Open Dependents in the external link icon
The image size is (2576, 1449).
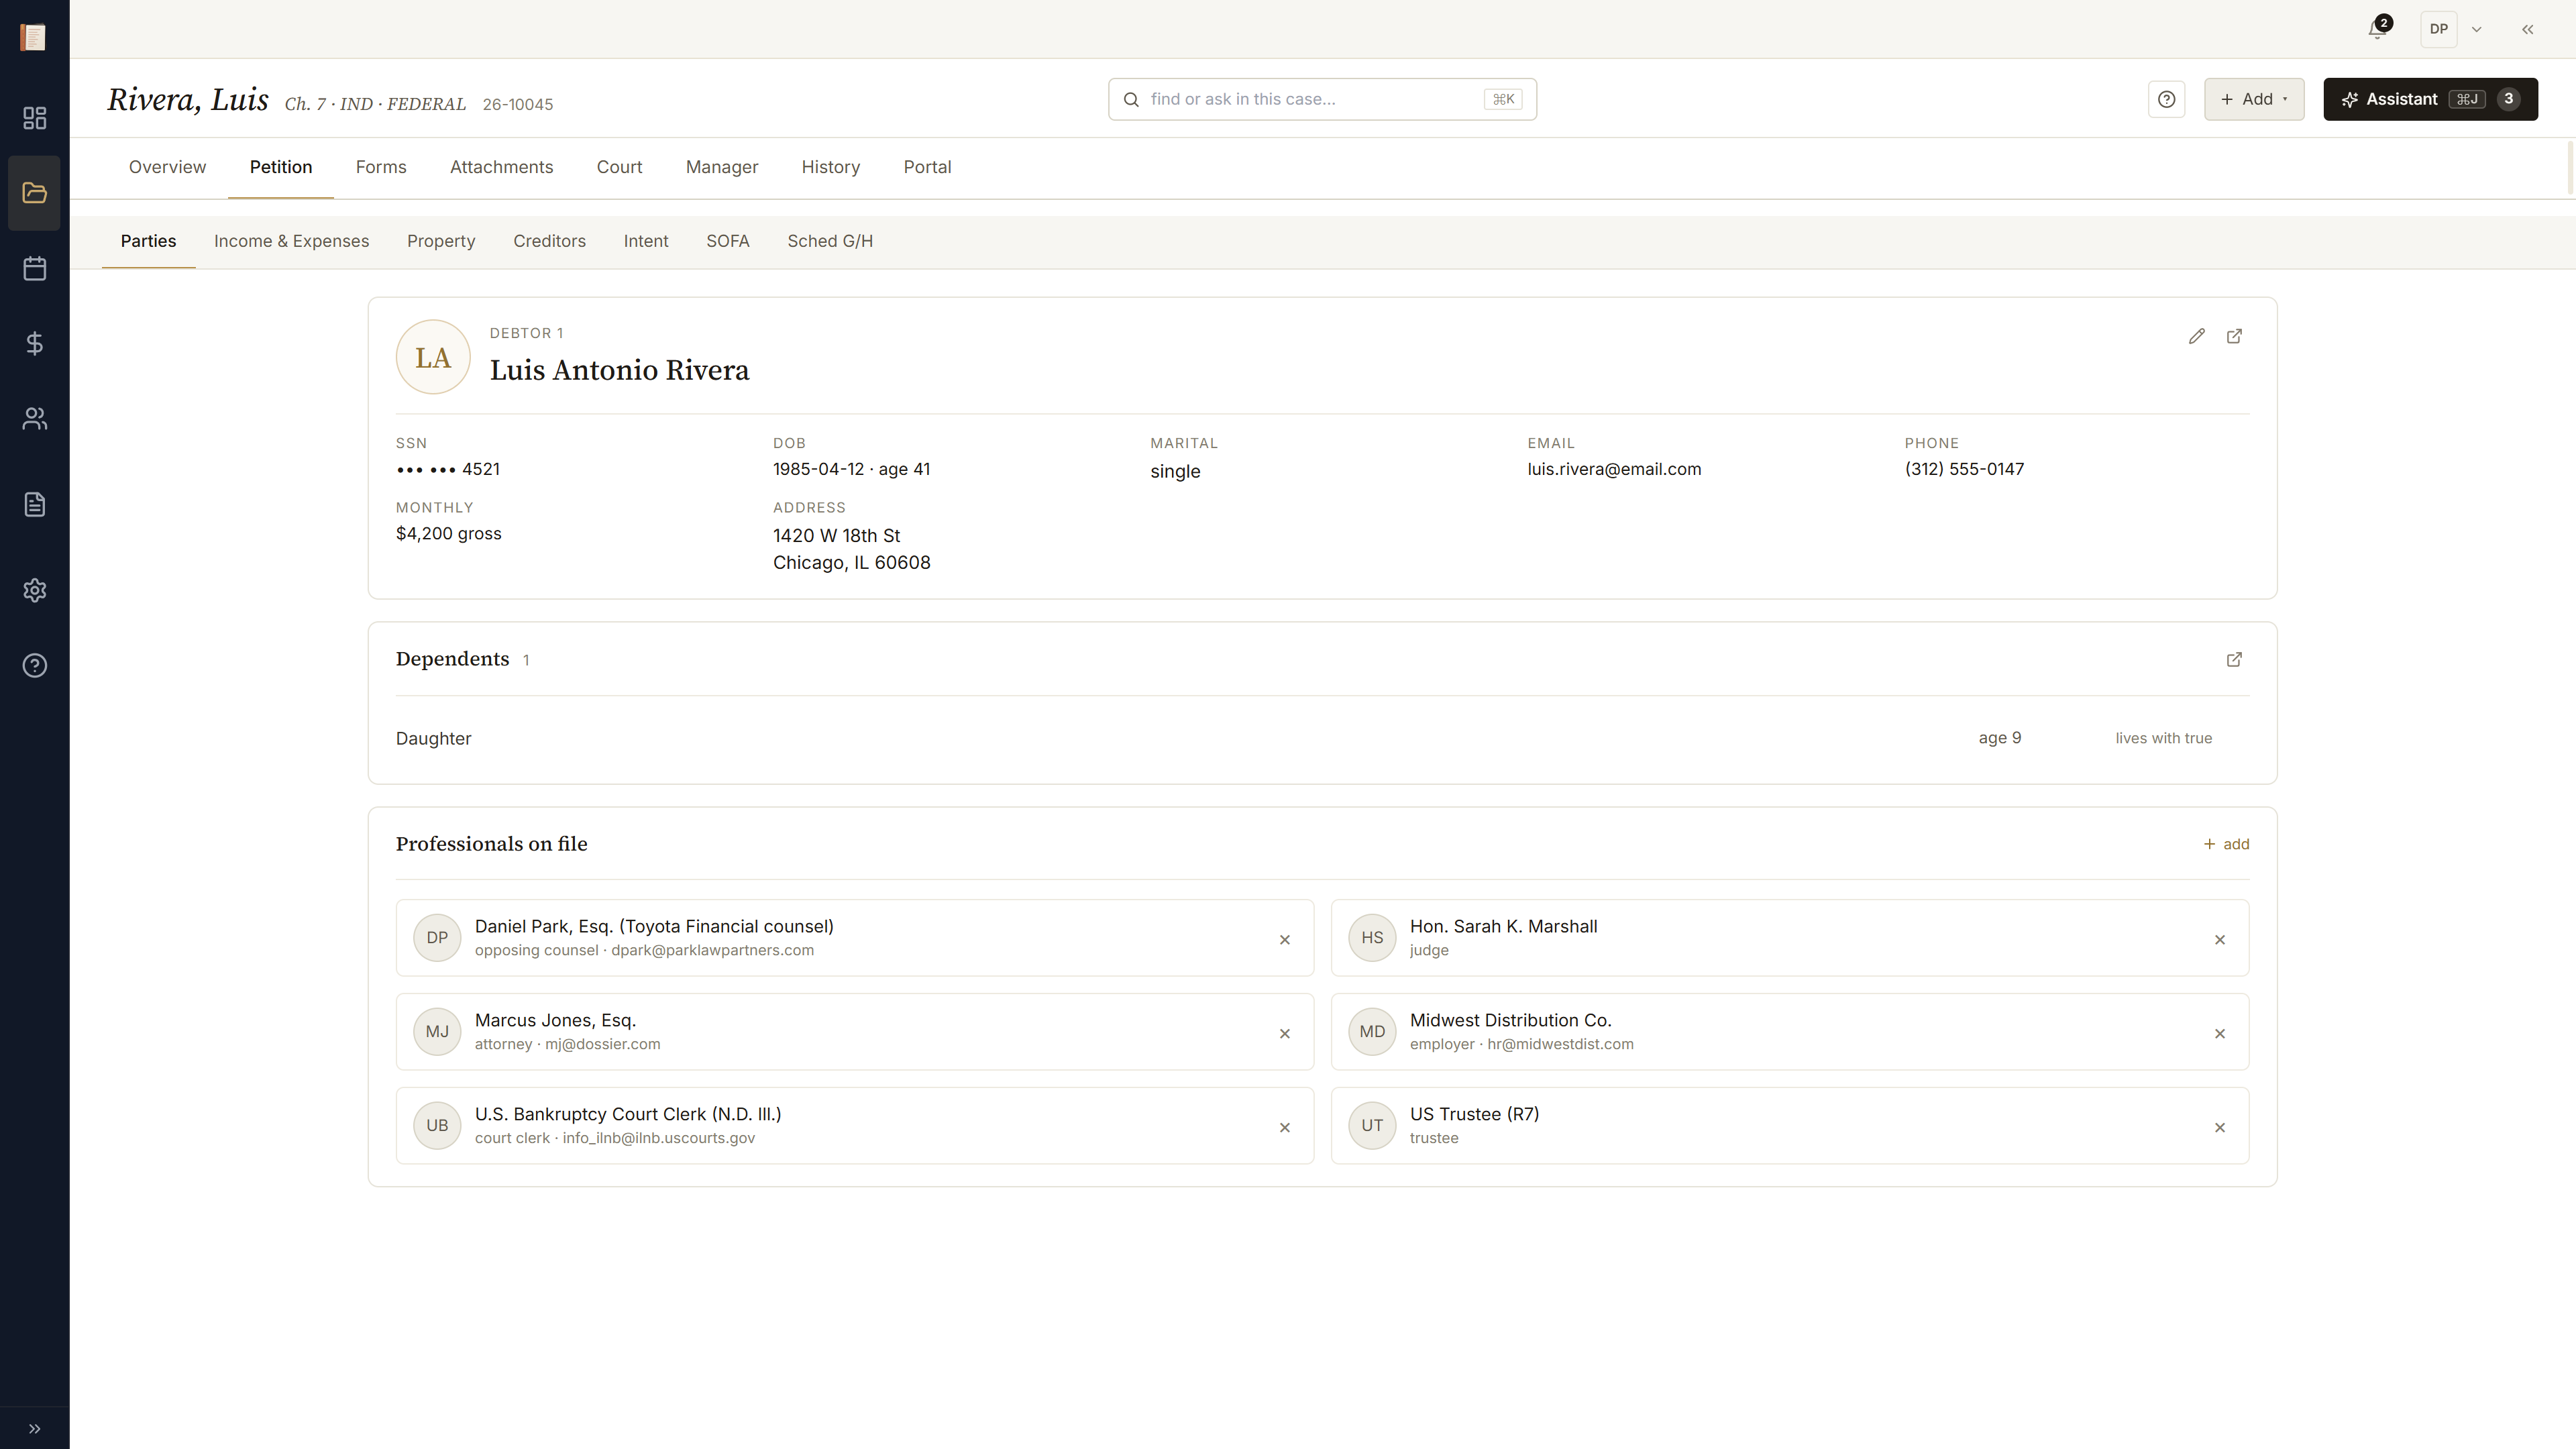(x=2234, y=659)
